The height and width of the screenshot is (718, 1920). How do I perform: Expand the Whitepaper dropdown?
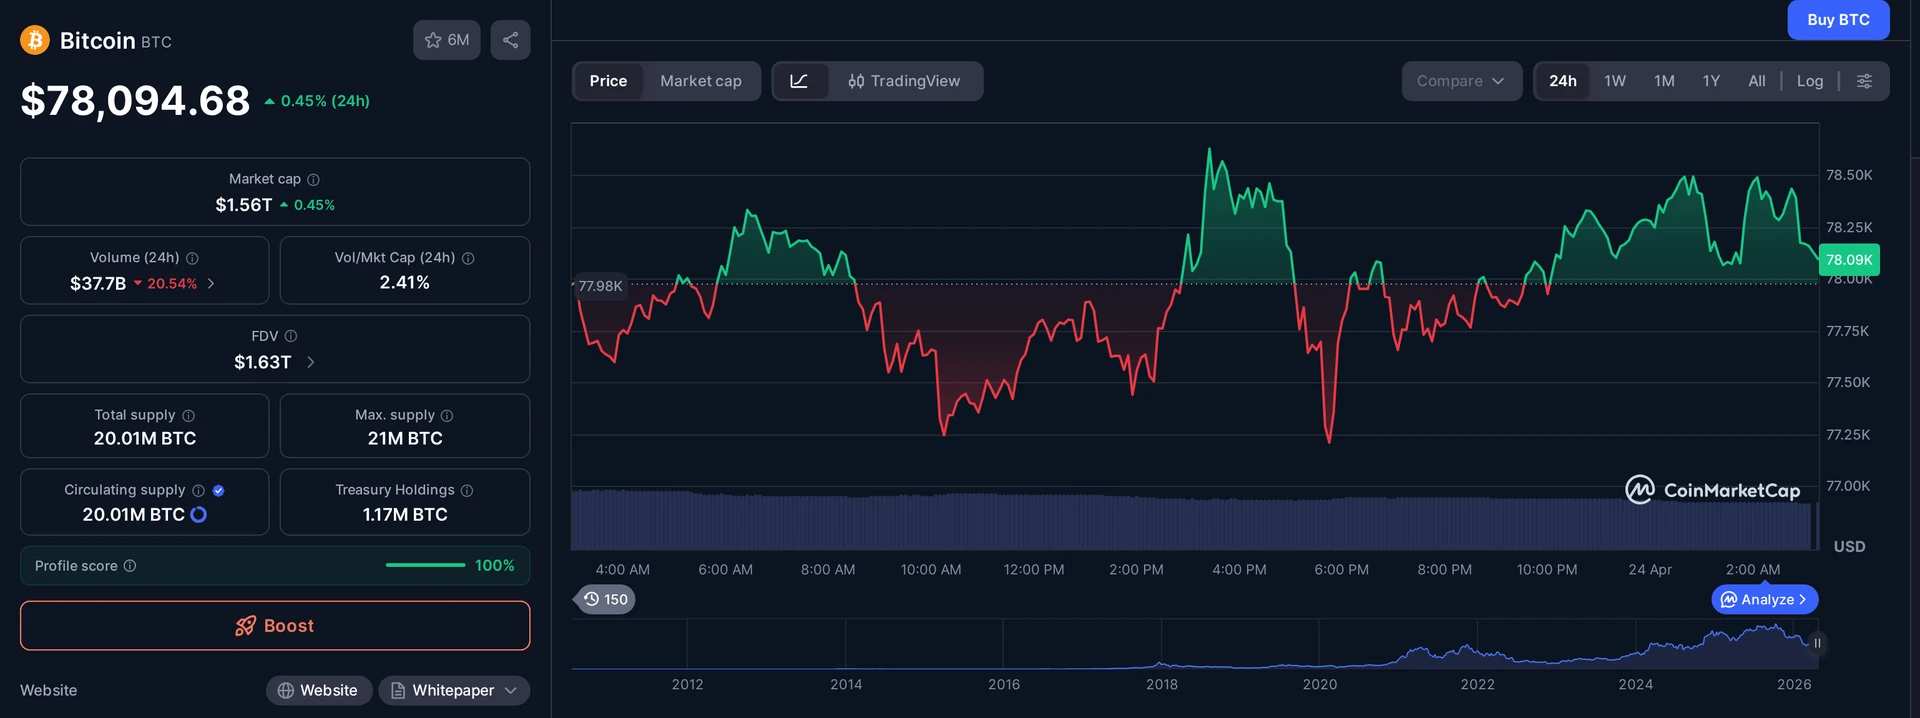454,690
